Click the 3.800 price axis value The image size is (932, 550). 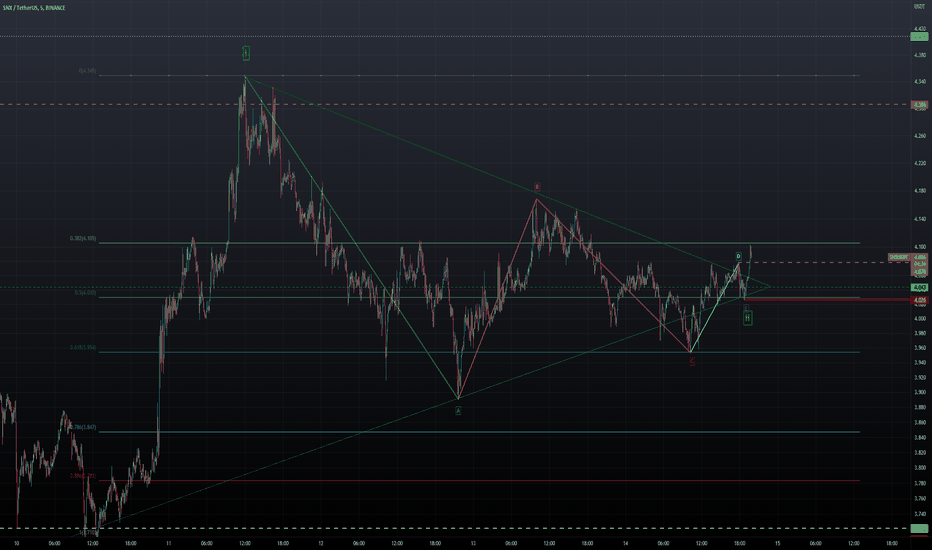[x=920, y=468]
